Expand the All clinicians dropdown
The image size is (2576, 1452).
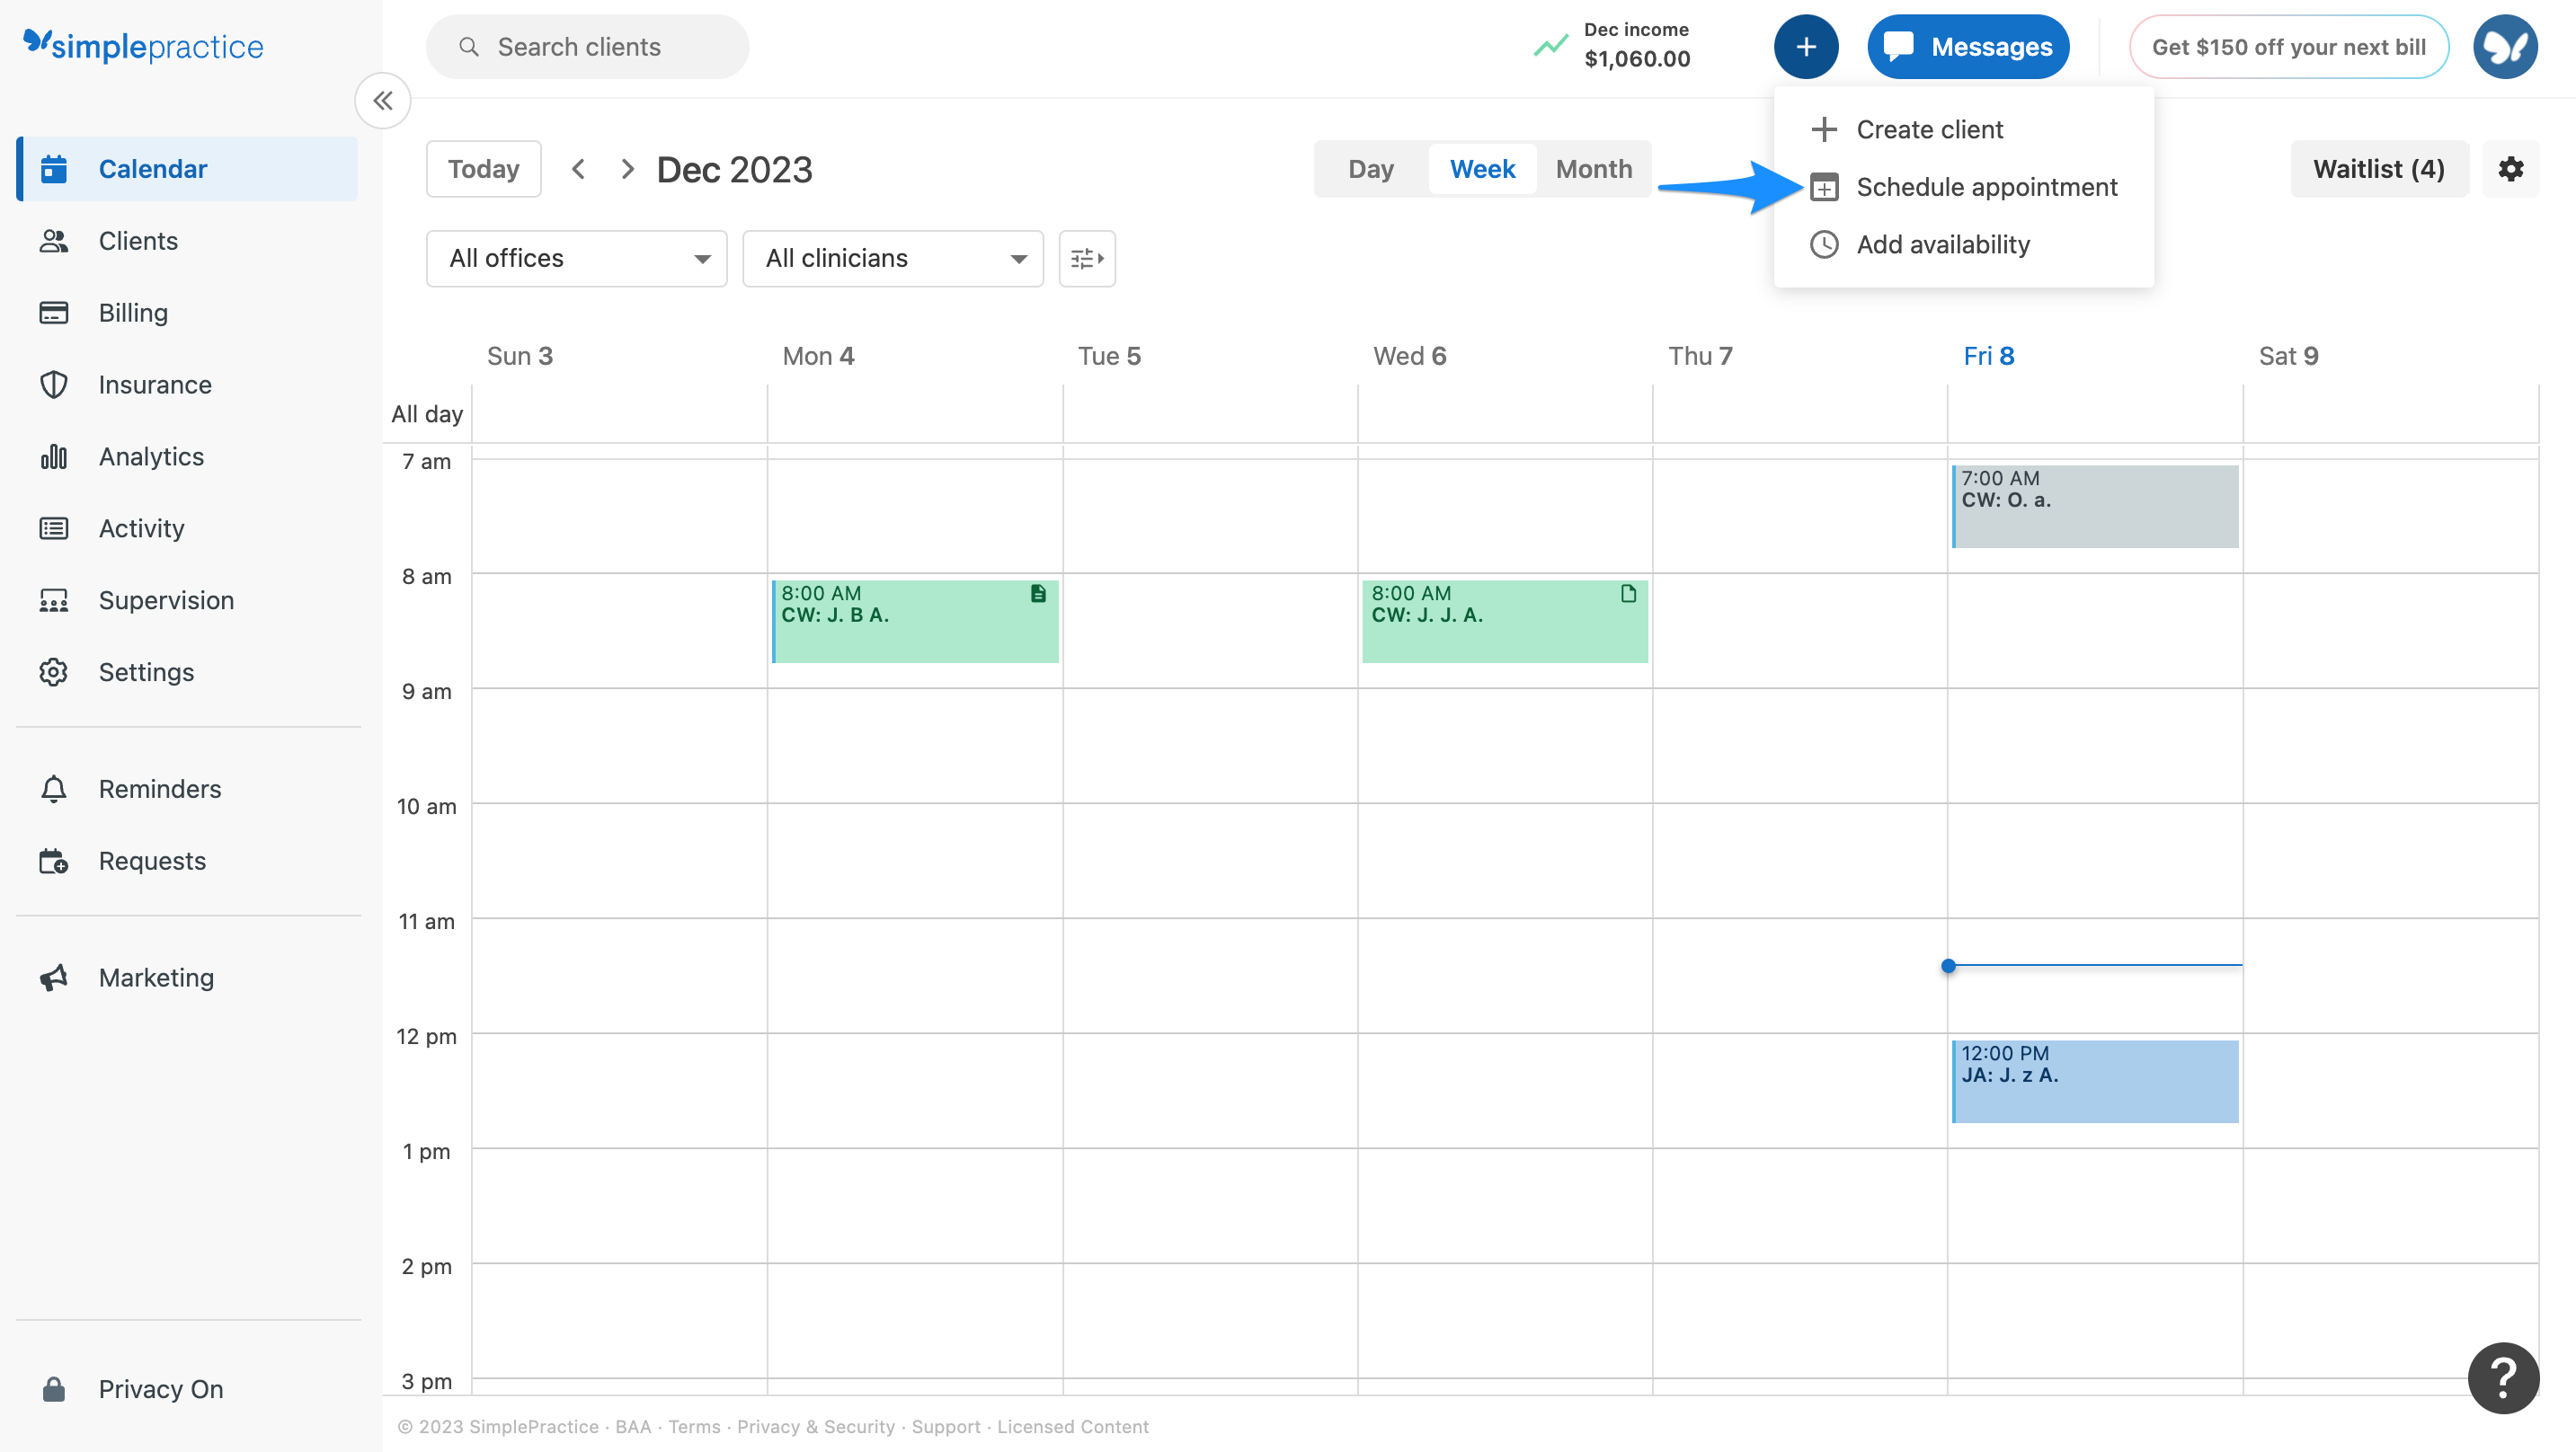tap(892, 258)
